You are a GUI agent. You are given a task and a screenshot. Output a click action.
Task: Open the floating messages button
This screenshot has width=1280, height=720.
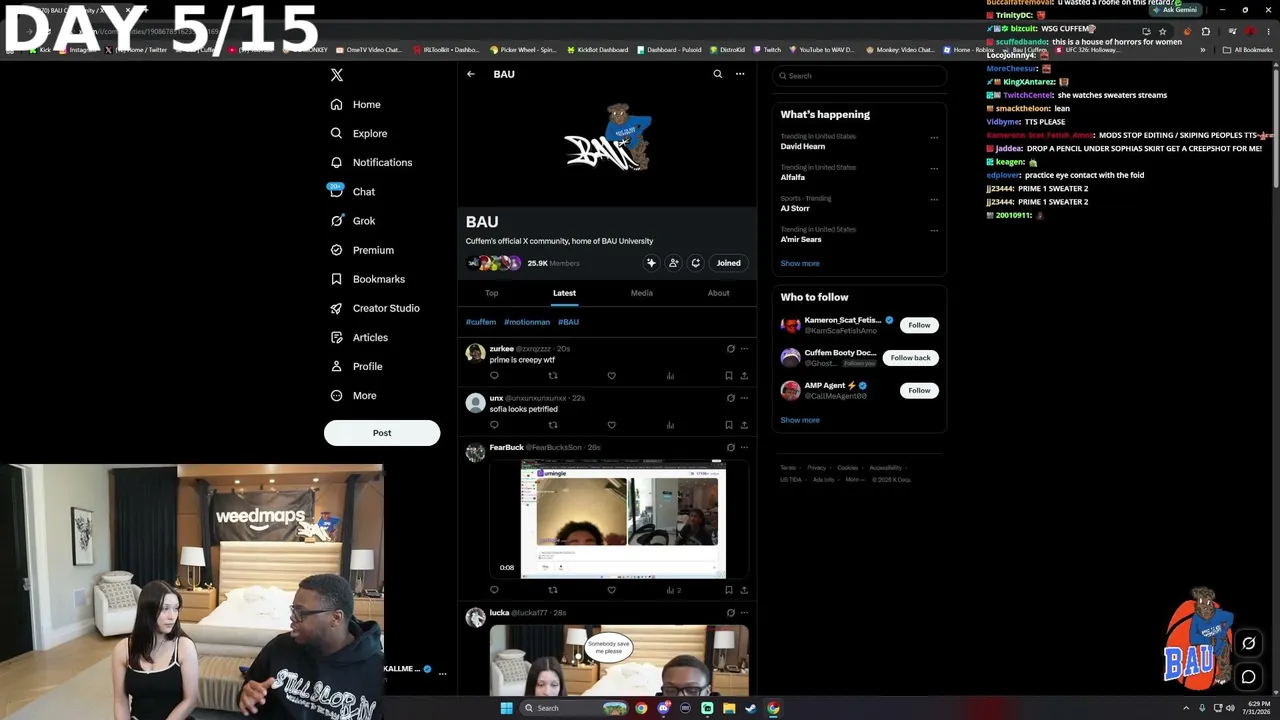[1248, 677]
